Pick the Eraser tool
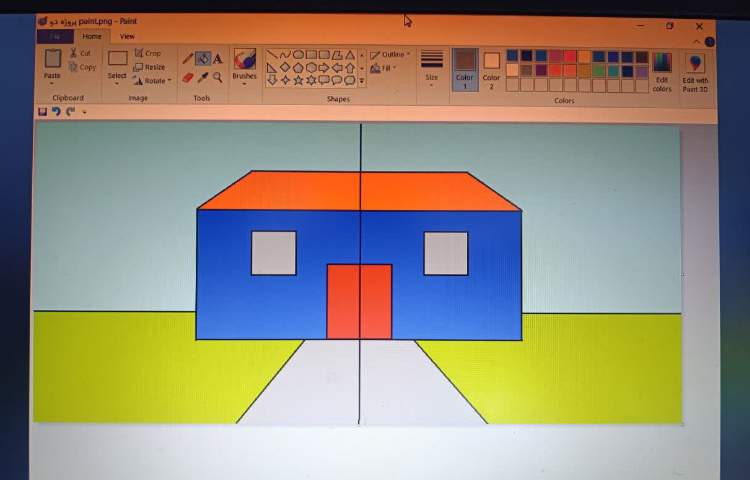 [188, 77]
